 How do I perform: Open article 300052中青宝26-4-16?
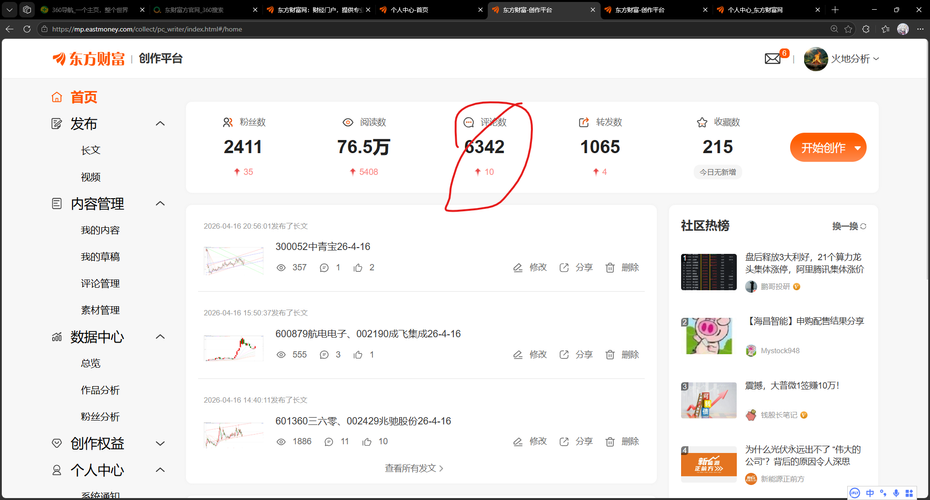point(323,246)
